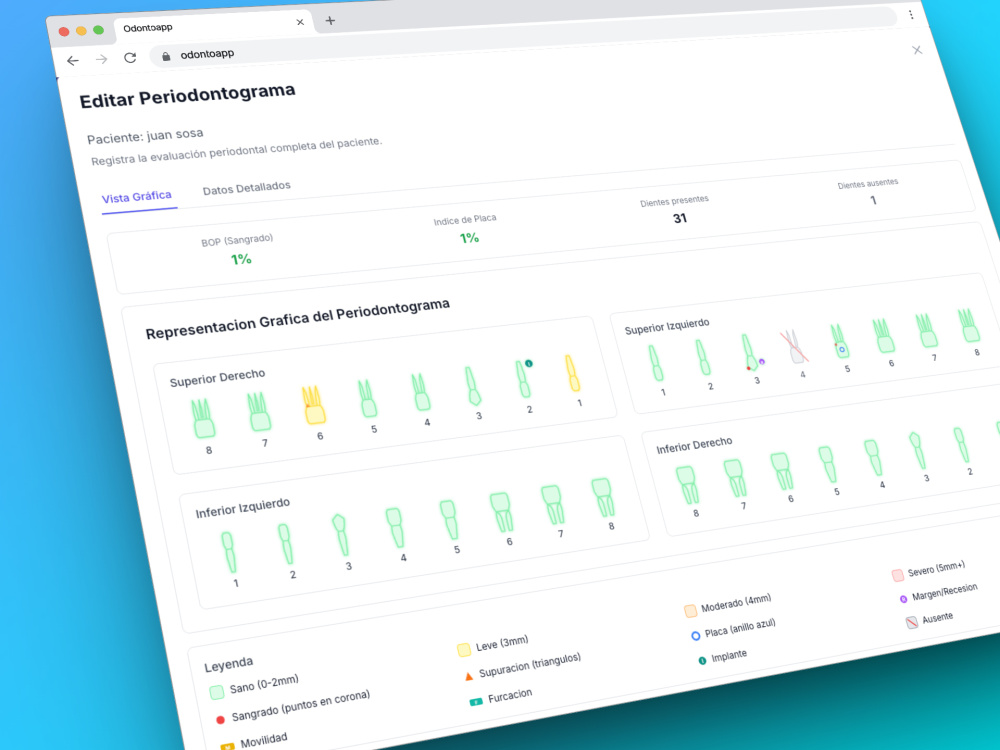Image resolution: width=1000 pixels, height=750 pixels.
Task: Select tooth 7 in Inferior Izquierdo
Action: [x=552, y=504]
